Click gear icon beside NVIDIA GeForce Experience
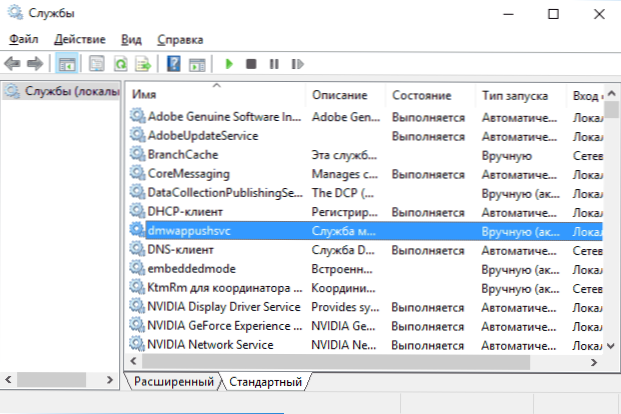This screenshot has width=621, height=414. point(137,325)
